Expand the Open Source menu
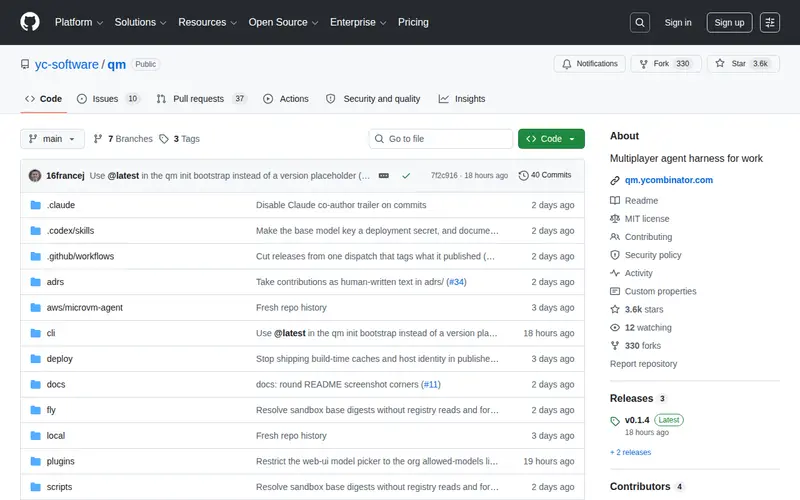 [x=283, y=22]
